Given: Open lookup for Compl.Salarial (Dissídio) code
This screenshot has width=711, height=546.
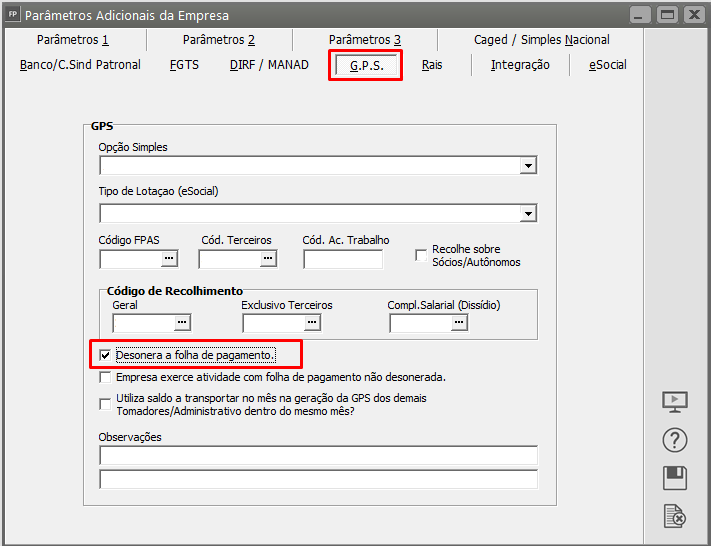Looking at the screenshot, I should point(459,322).
